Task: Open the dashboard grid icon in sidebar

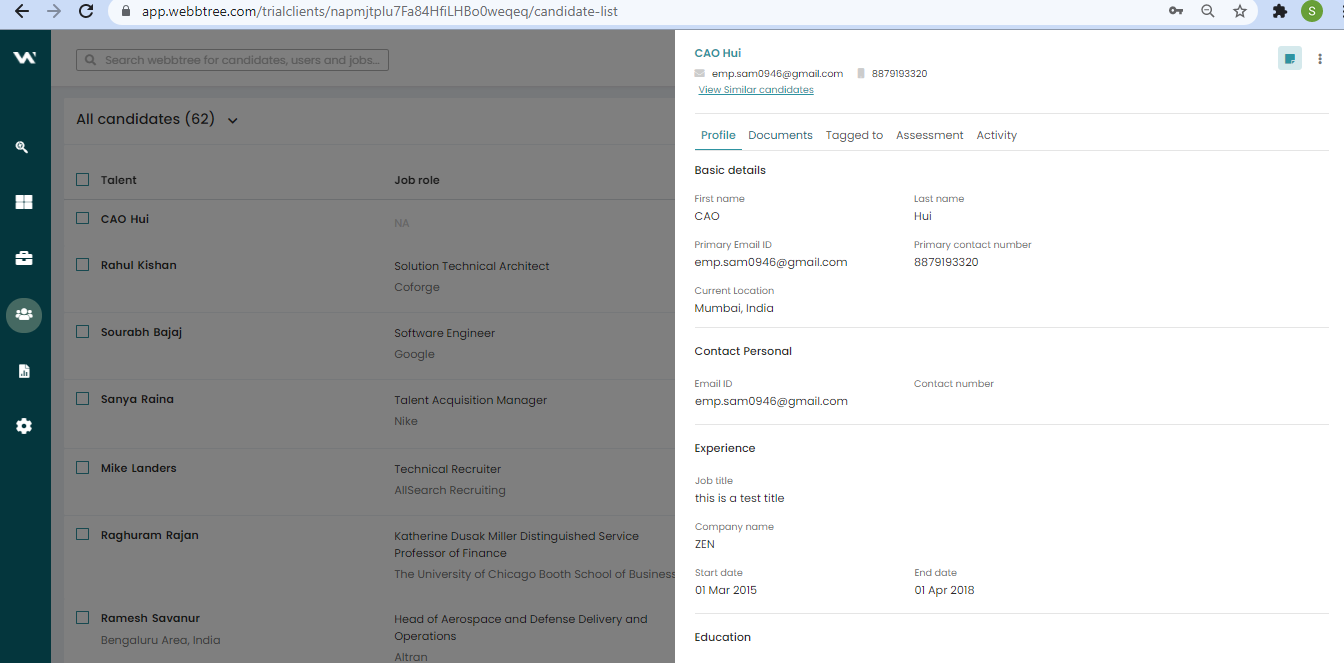Action: pos(24,202)
